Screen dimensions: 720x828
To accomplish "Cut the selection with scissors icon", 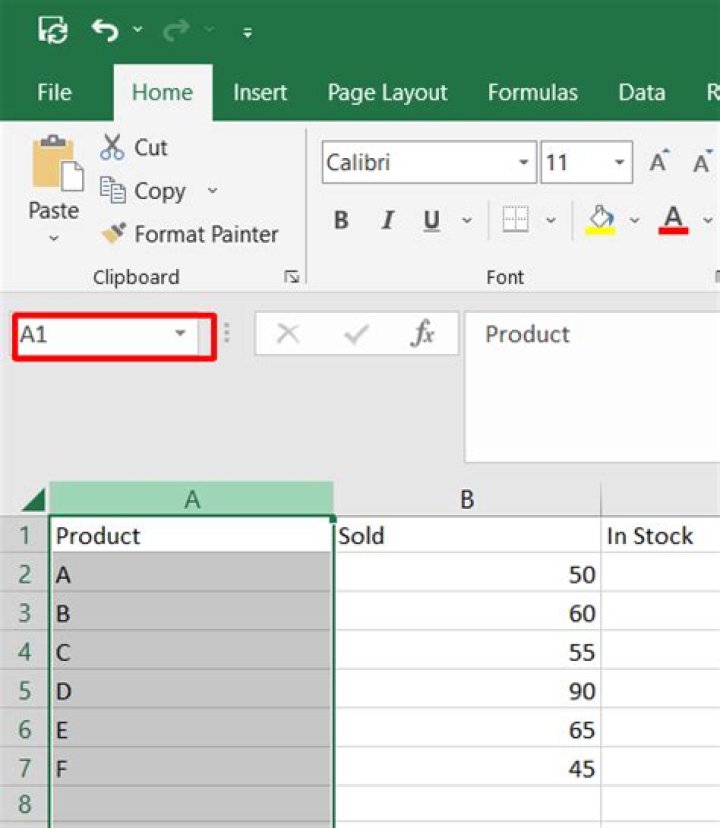I will [x=134, y=147].
